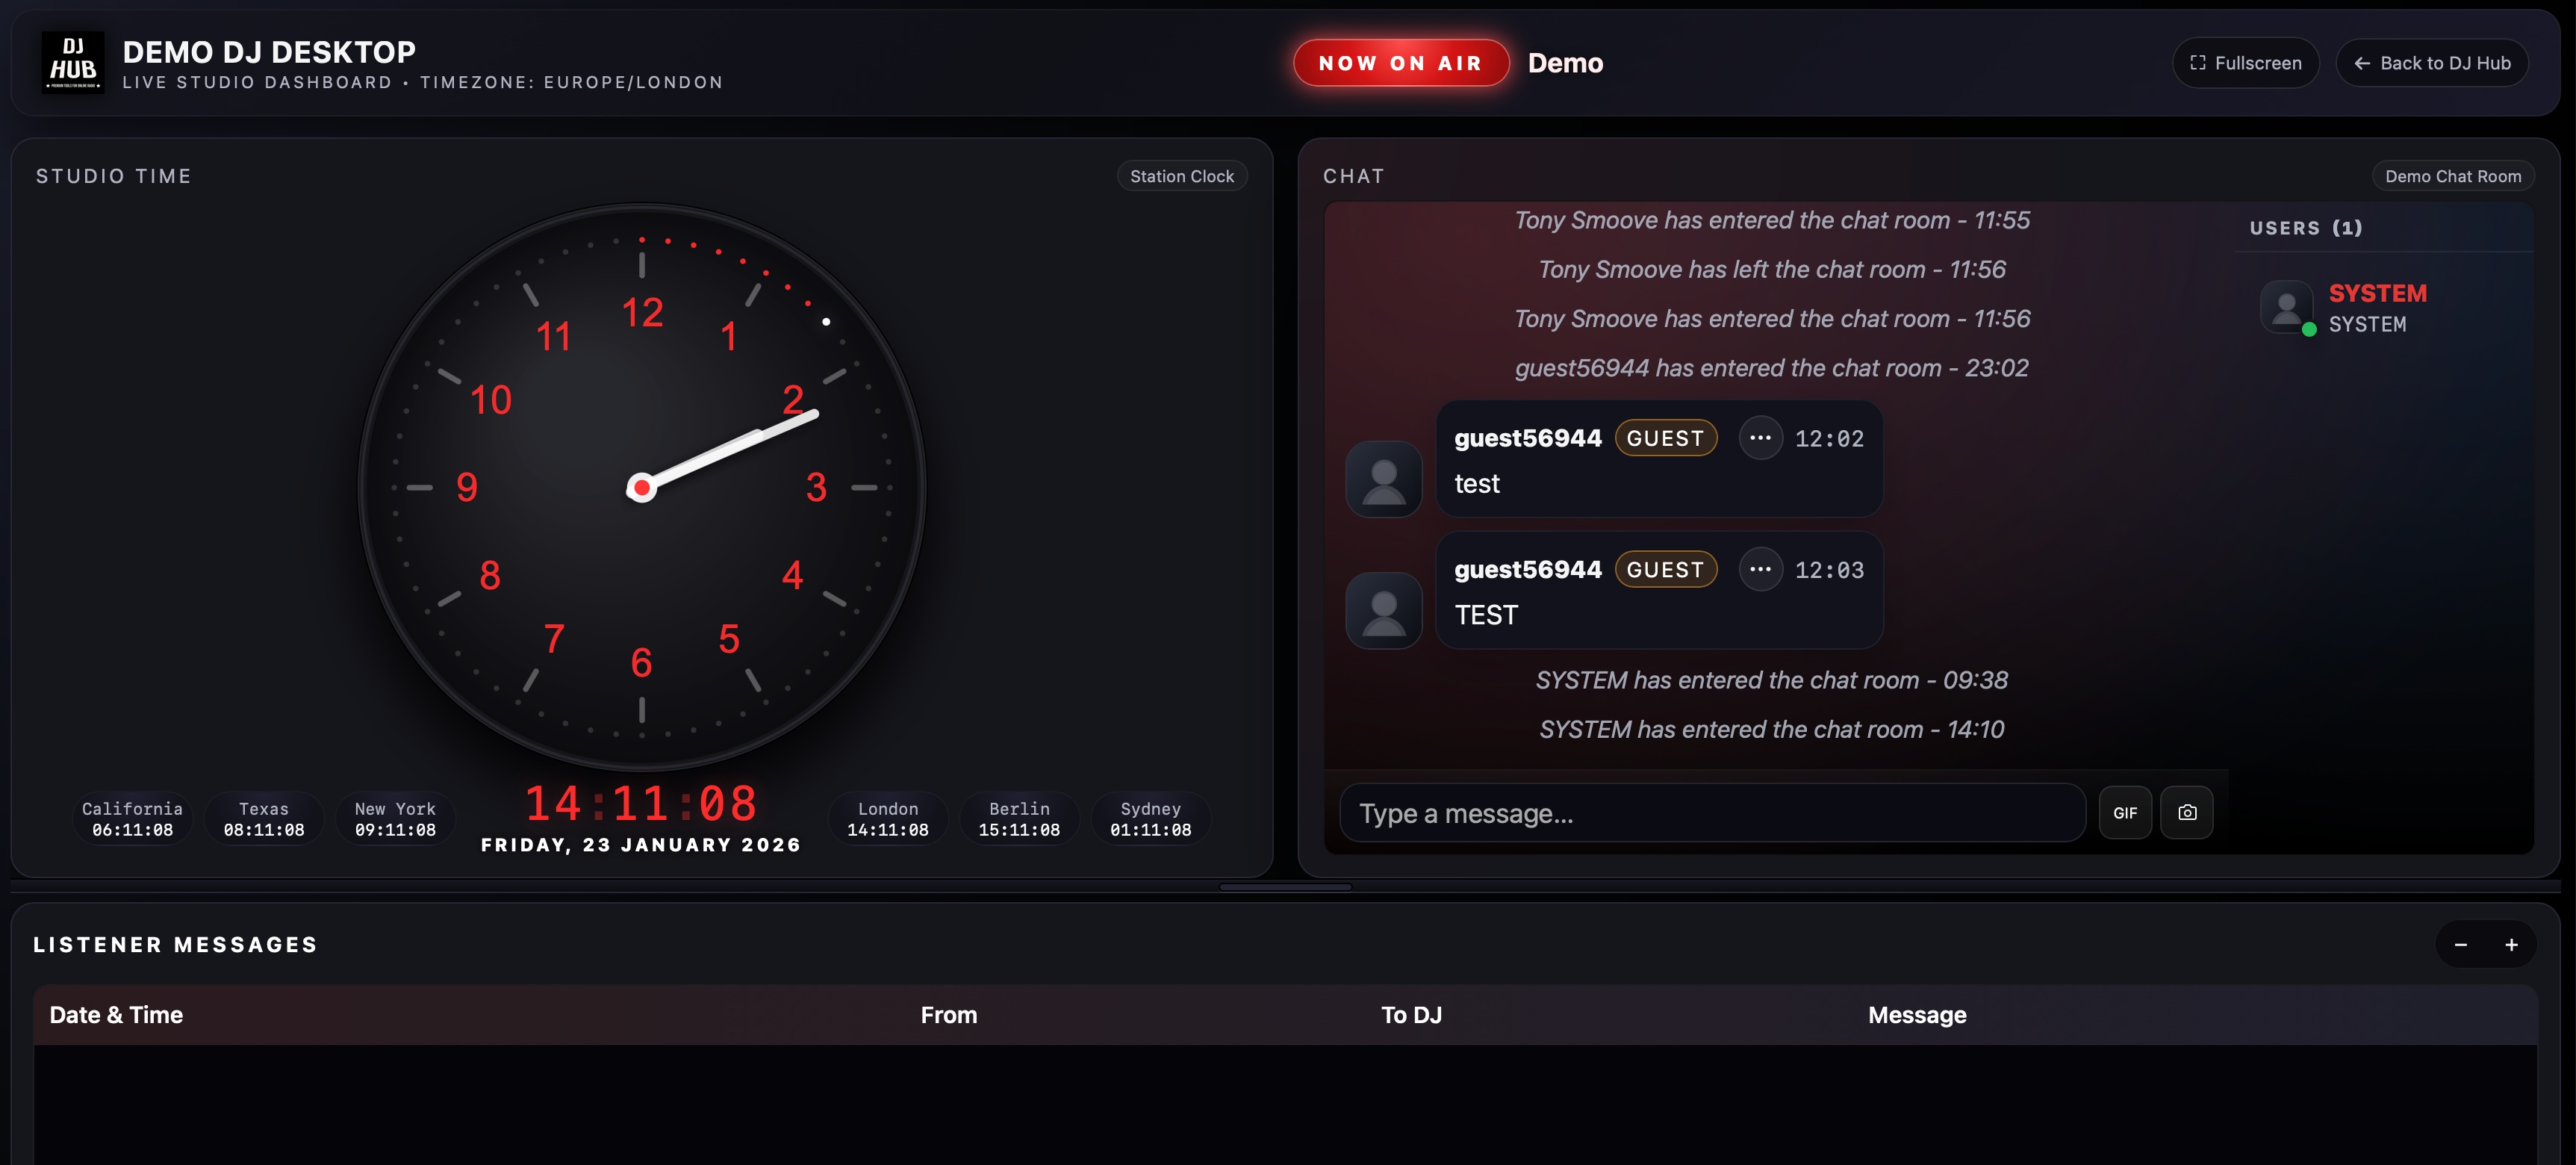This screenshot has width=2576, height=1165.
Task: Toggle the Station Clock display mode
Action: (x=1181, y=175)
